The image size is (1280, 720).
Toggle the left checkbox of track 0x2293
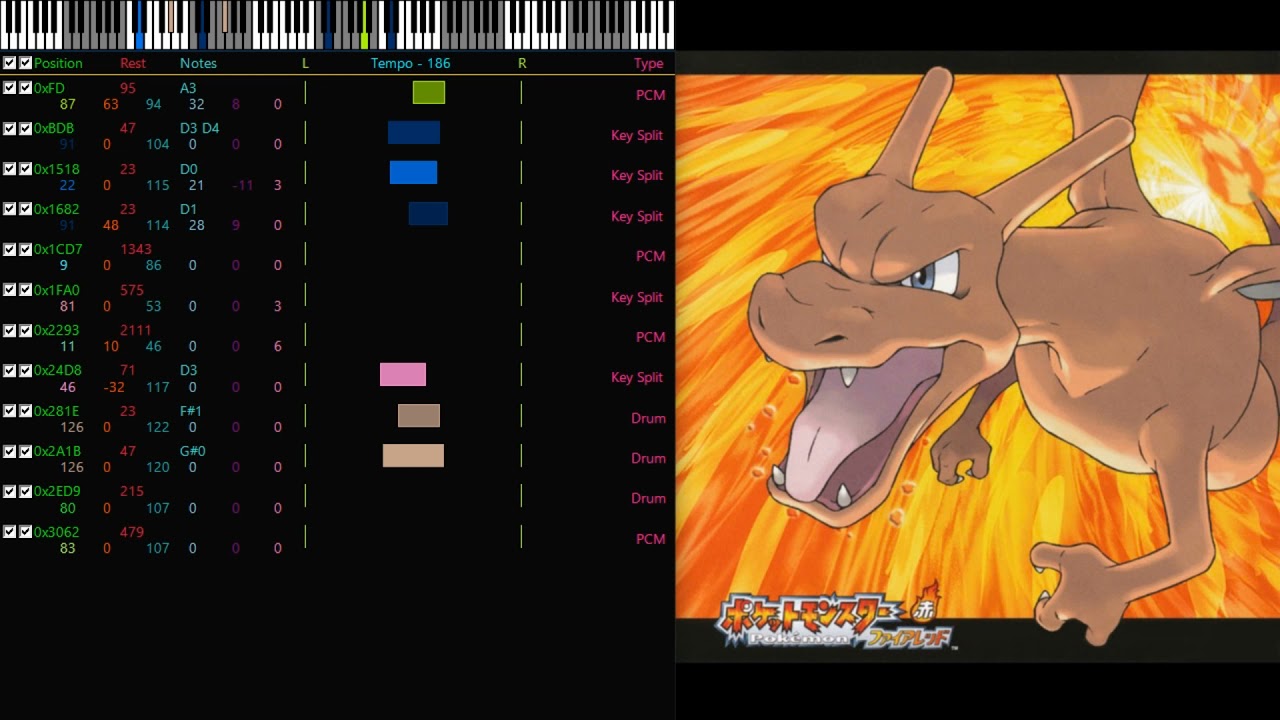(x=9, y=330)
